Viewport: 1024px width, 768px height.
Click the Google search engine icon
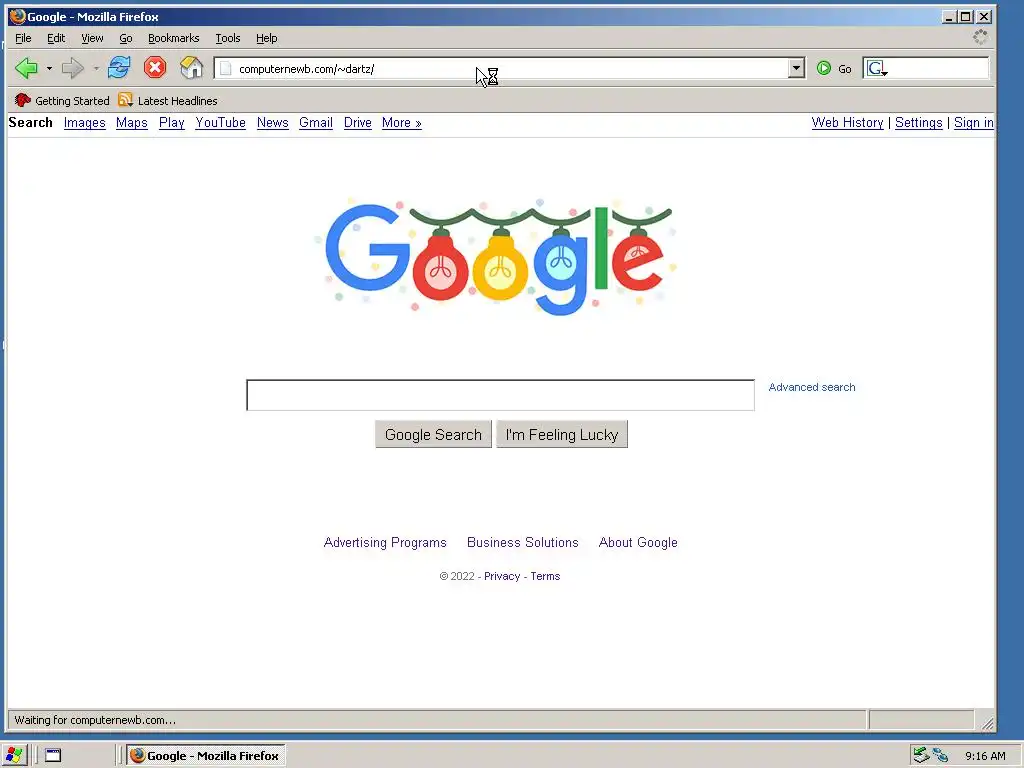coord(876,69)
